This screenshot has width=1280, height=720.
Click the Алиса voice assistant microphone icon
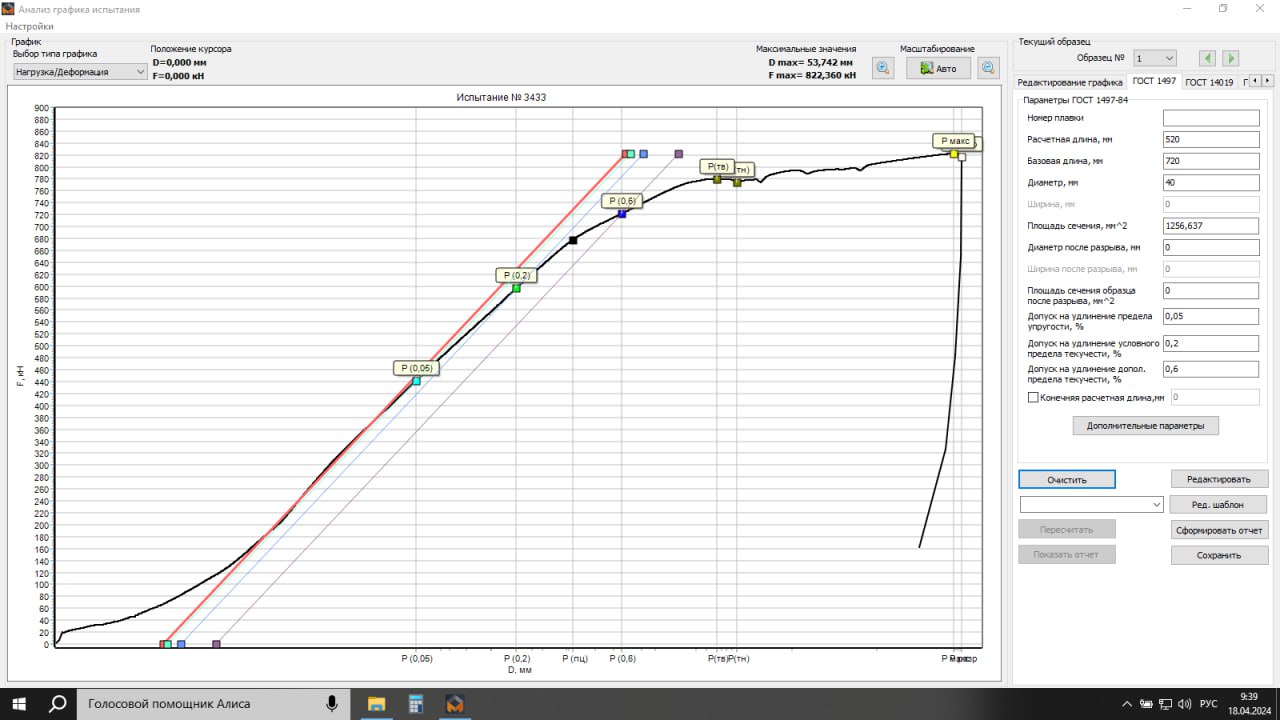point(332,704)
